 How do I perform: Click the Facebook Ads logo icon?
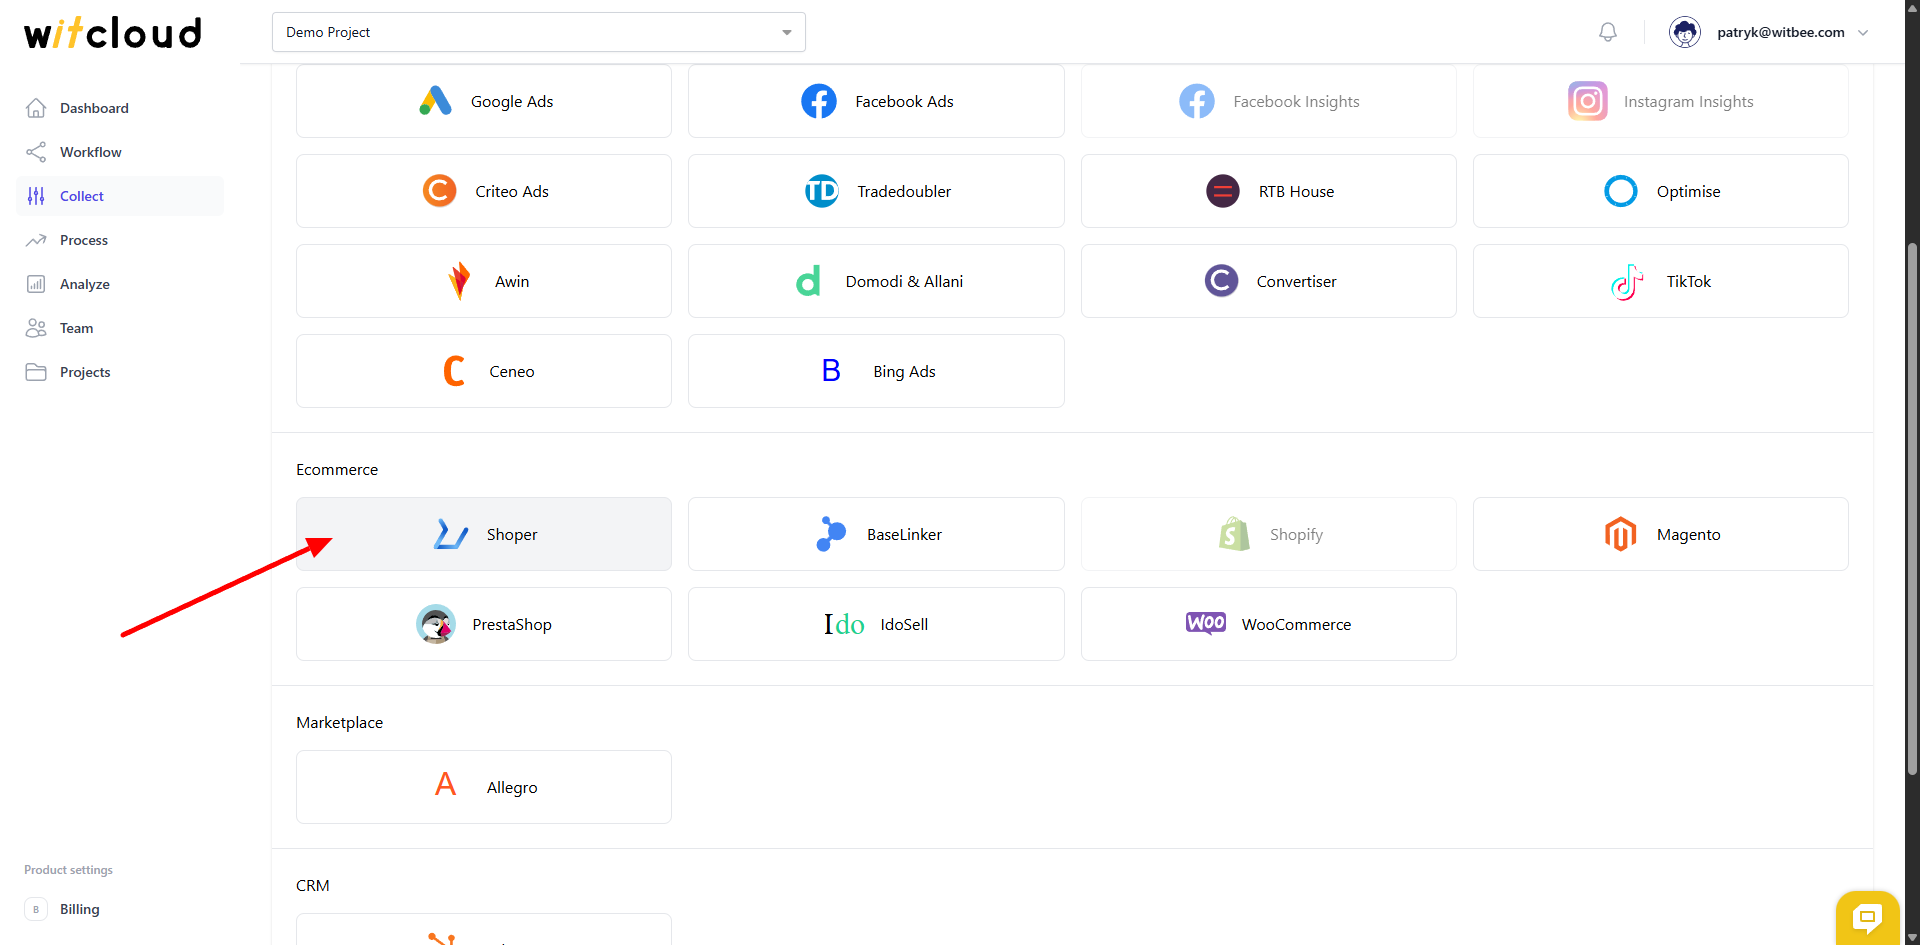[x=819, y=101]
